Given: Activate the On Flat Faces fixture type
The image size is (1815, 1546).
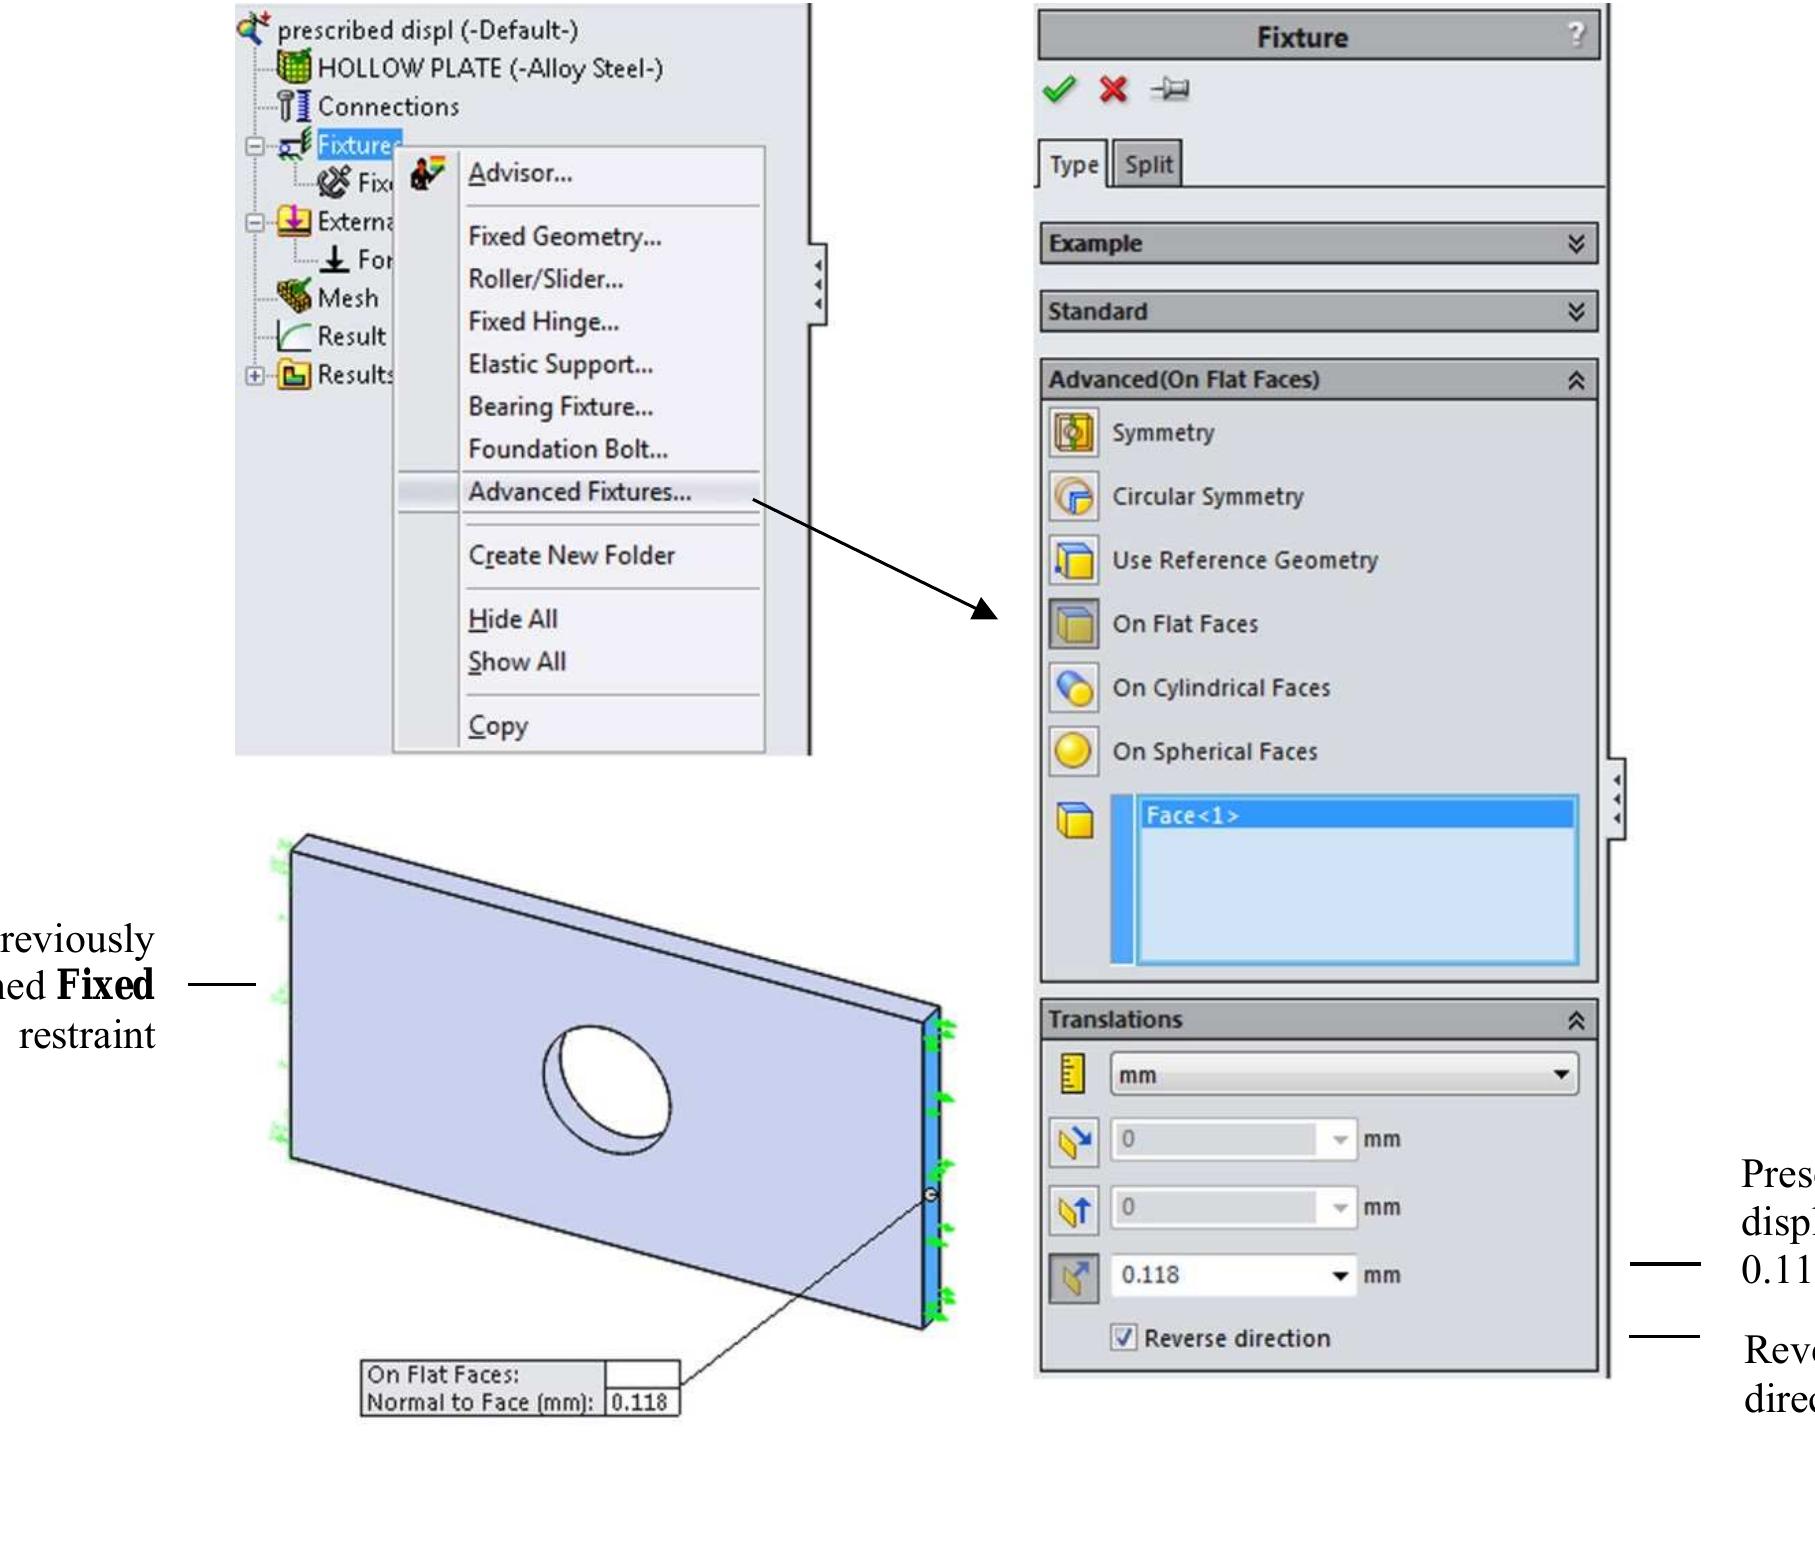Looking at the screenshot, I should coord(1186,623).
